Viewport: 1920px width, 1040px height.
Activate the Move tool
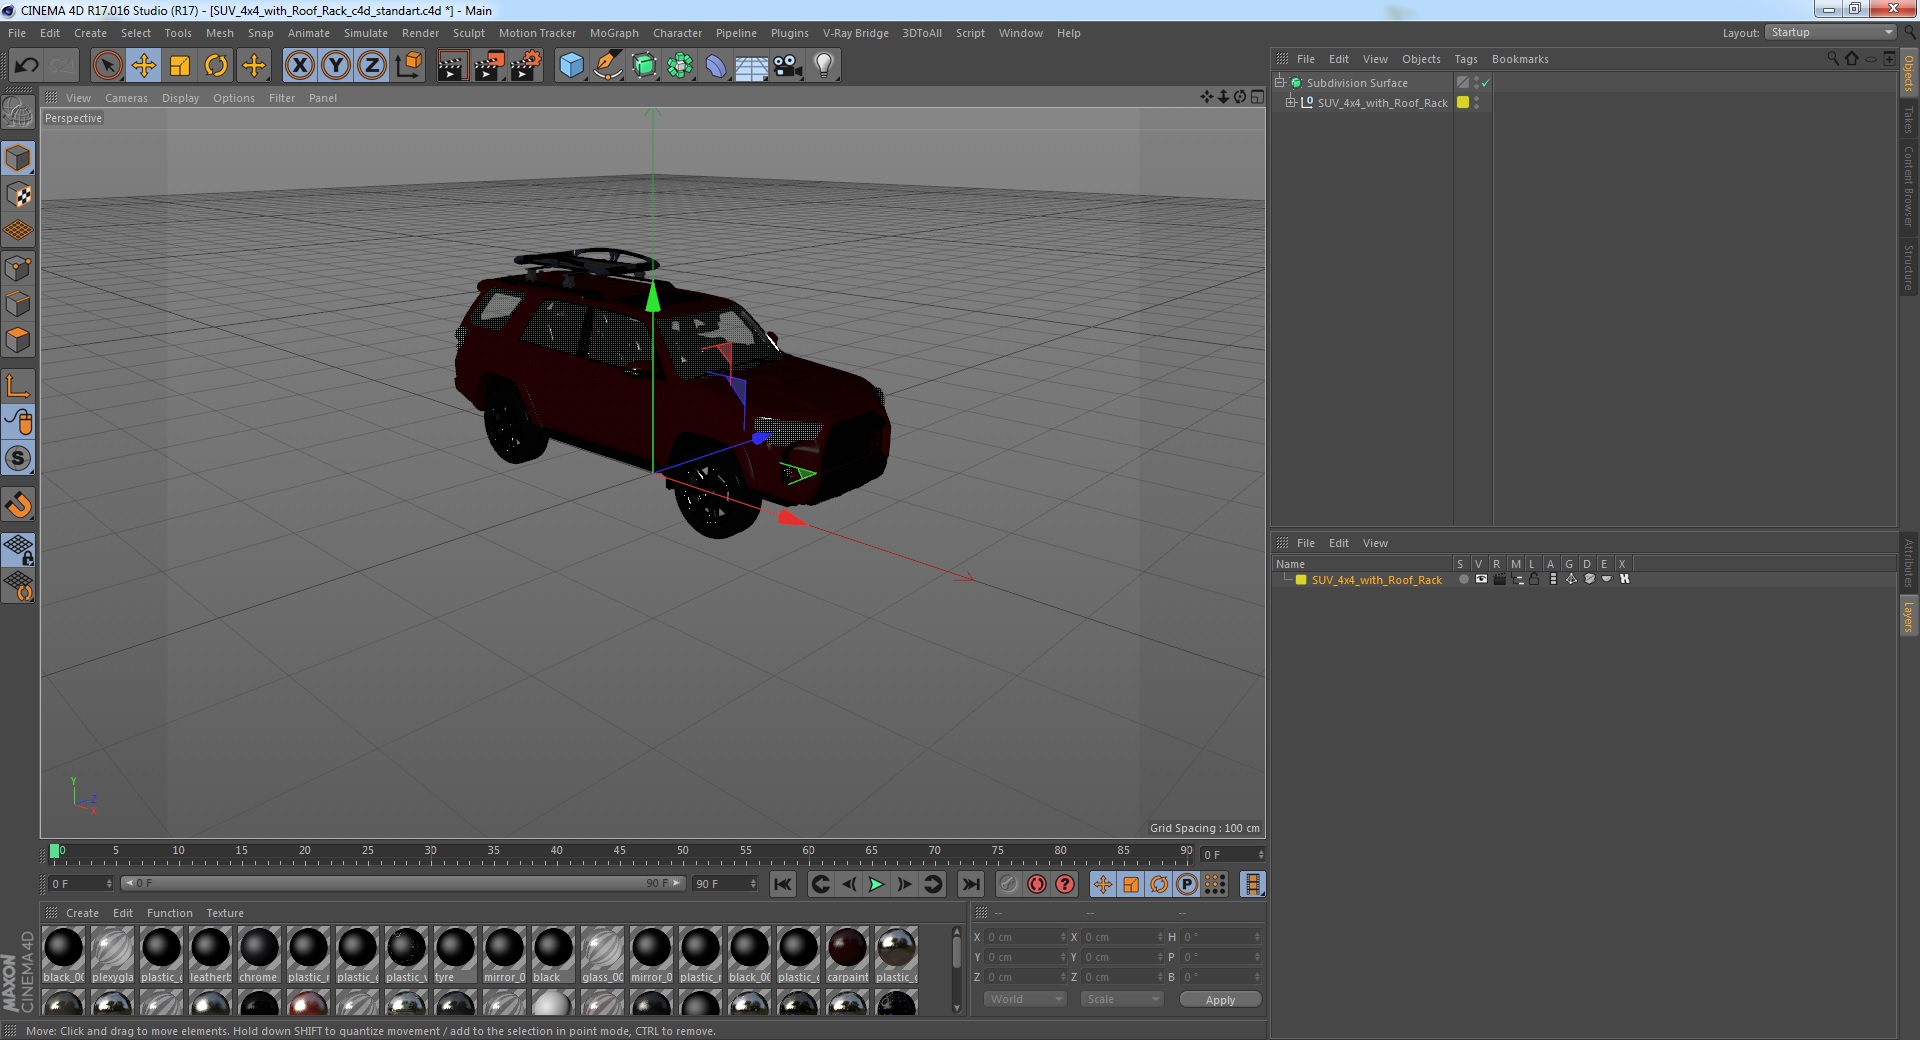coord(143,66)
